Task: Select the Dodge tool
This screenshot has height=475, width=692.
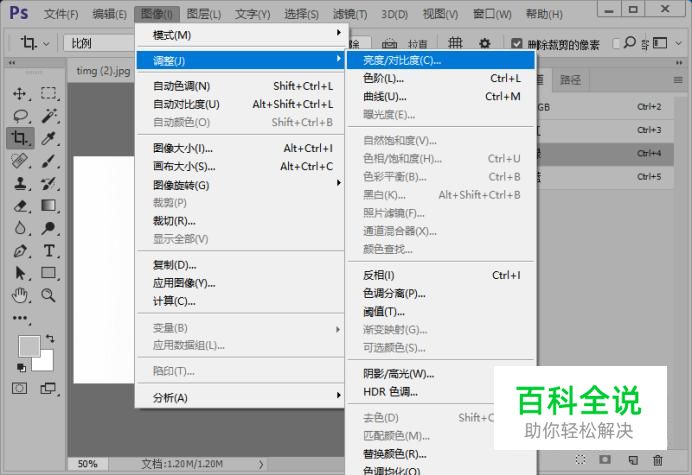Action: click(49, 228)
